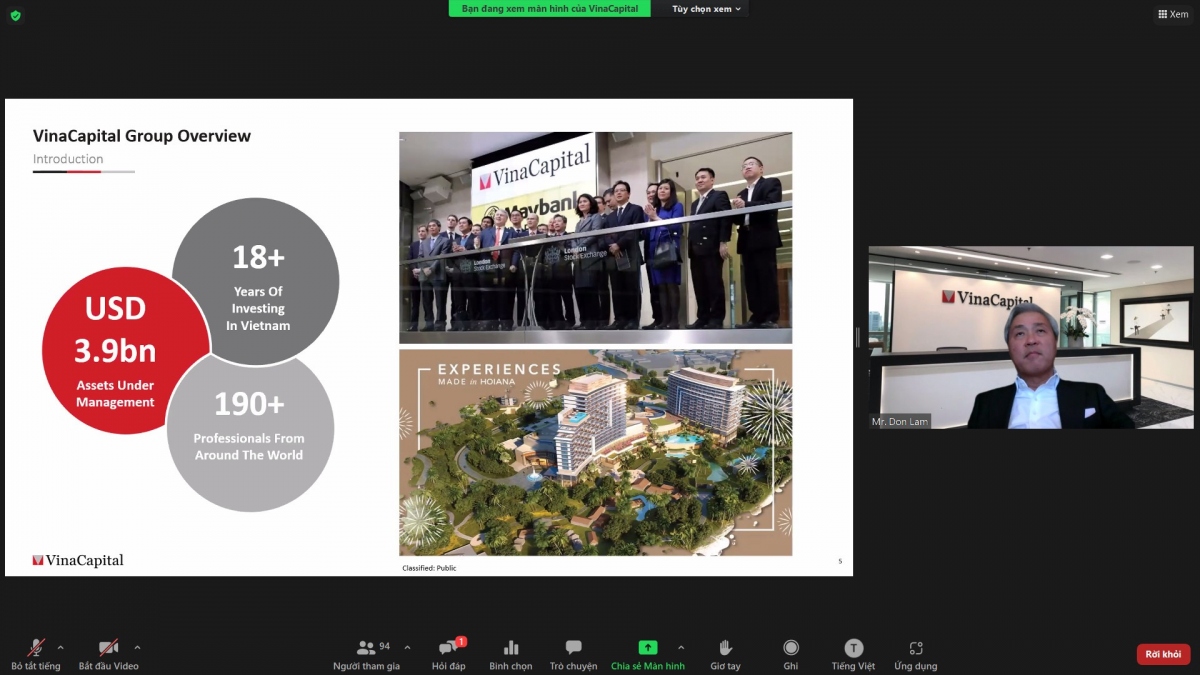
Task: Click the 190+ Professionals circle
Action: click(x=249, y=428)
